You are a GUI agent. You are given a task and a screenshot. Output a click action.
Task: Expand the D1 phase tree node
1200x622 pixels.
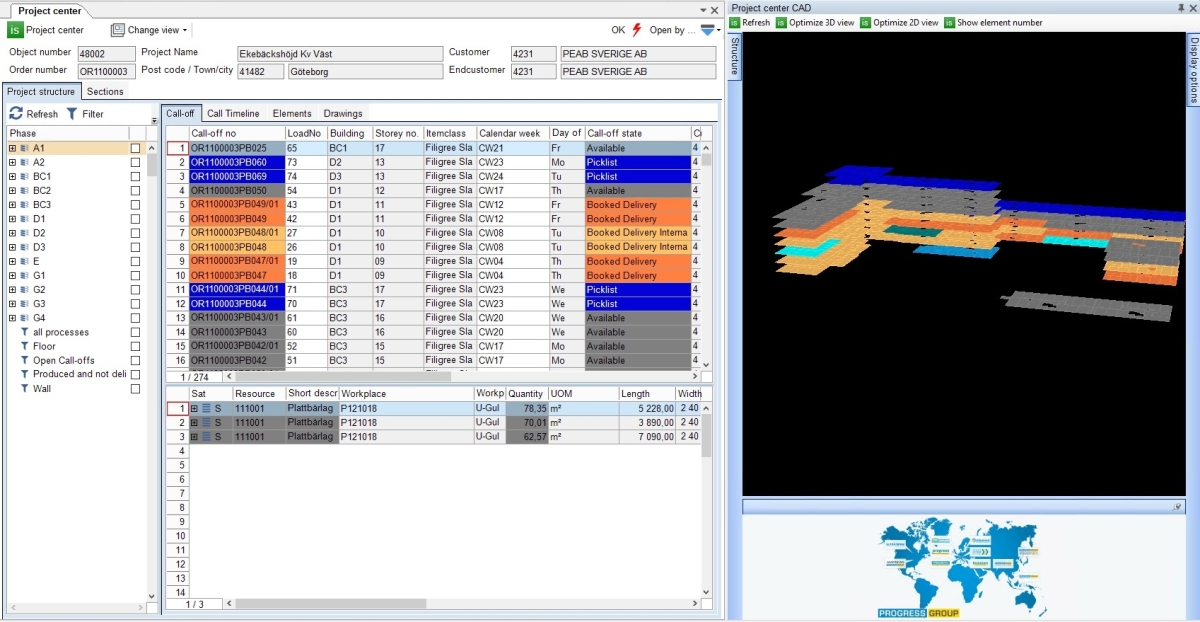point(12,218)
